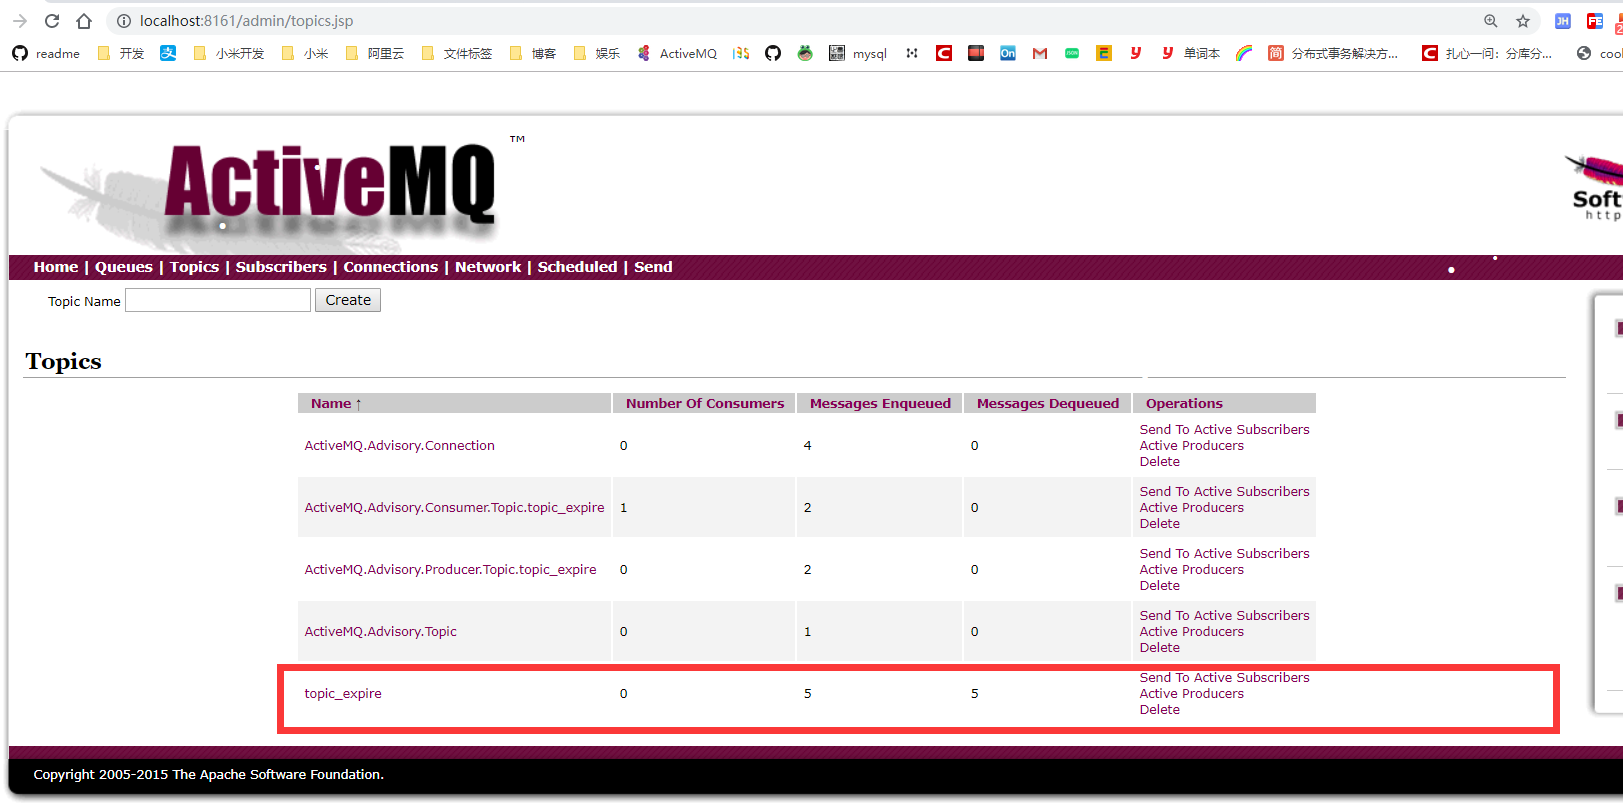This screenshot has width=1623, height=805.
Task: Go to the Home menu item
Action: pyautogui.click(x=56, y=267)
